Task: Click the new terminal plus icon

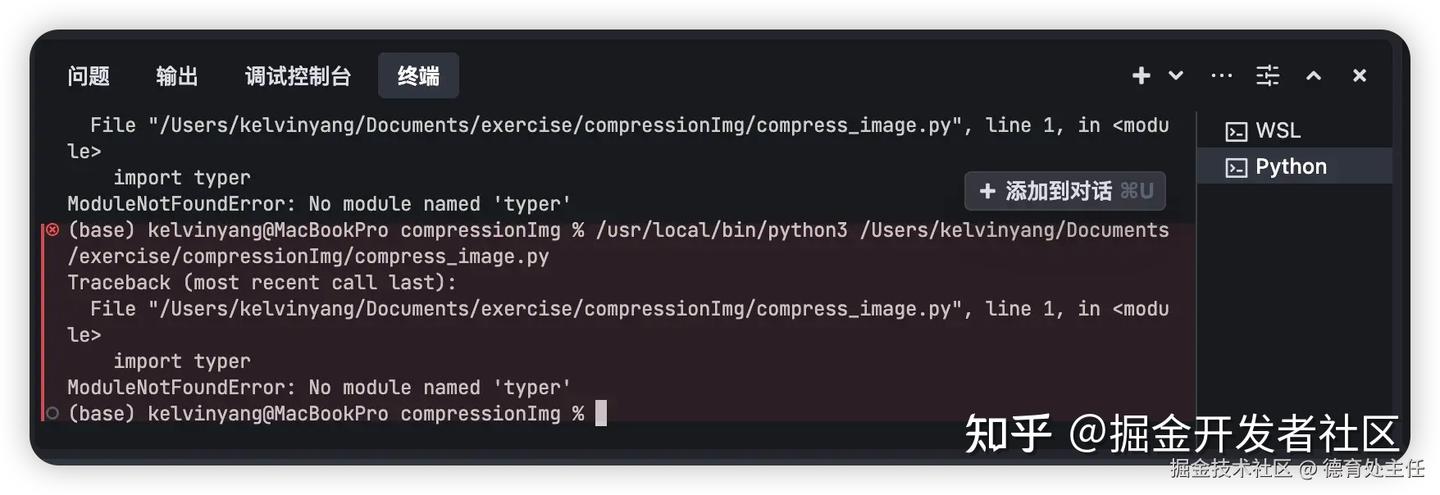Action: (x=1141, y=76)
